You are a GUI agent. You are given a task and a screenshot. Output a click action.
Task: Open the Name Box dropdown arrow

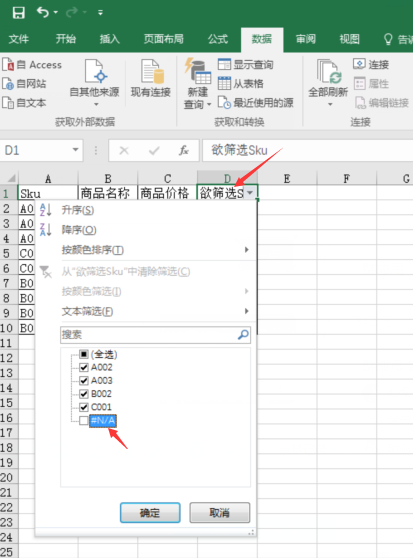(75, 150)
